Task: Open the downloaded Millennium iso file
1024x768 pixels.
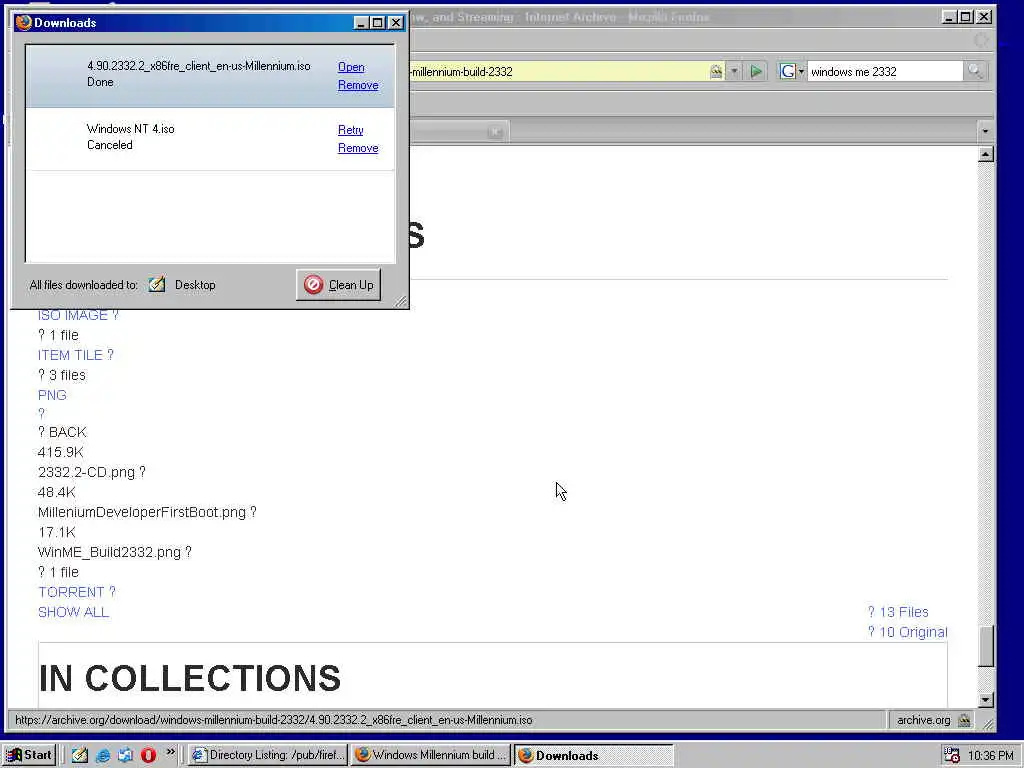Action: pos(351,67)
